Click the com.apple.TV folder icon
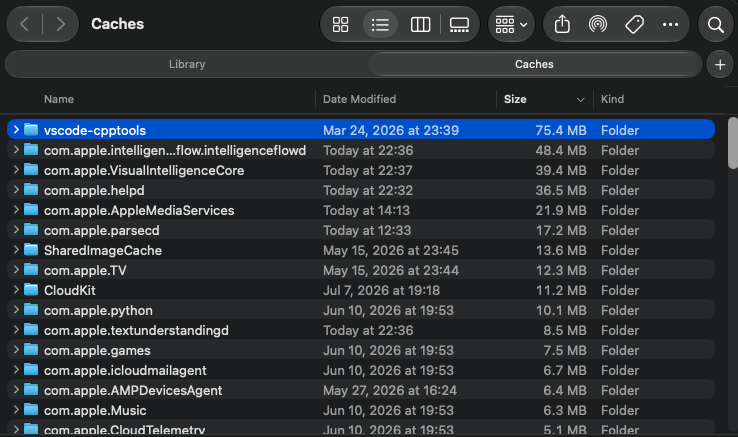 (x=31, y=270)
